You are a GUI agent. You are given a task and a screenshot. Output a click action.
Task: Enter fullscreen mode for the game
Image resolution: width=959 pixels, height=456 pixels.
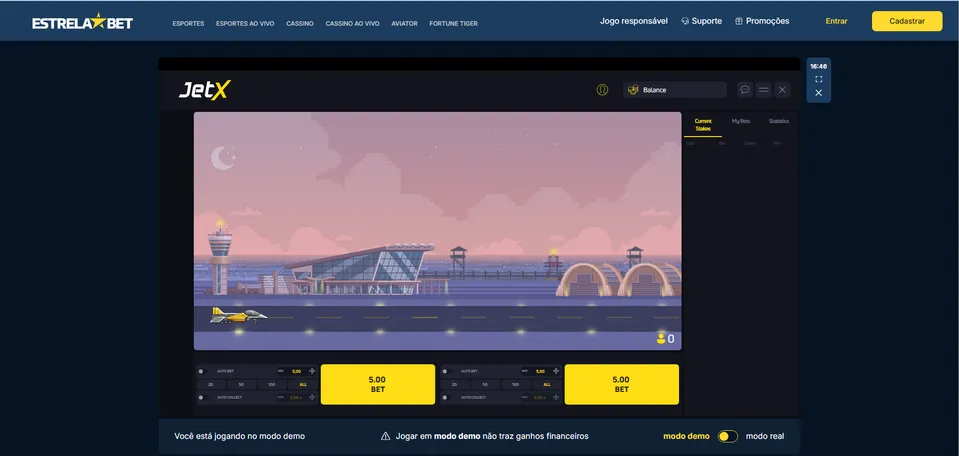[x=818, y=79]
